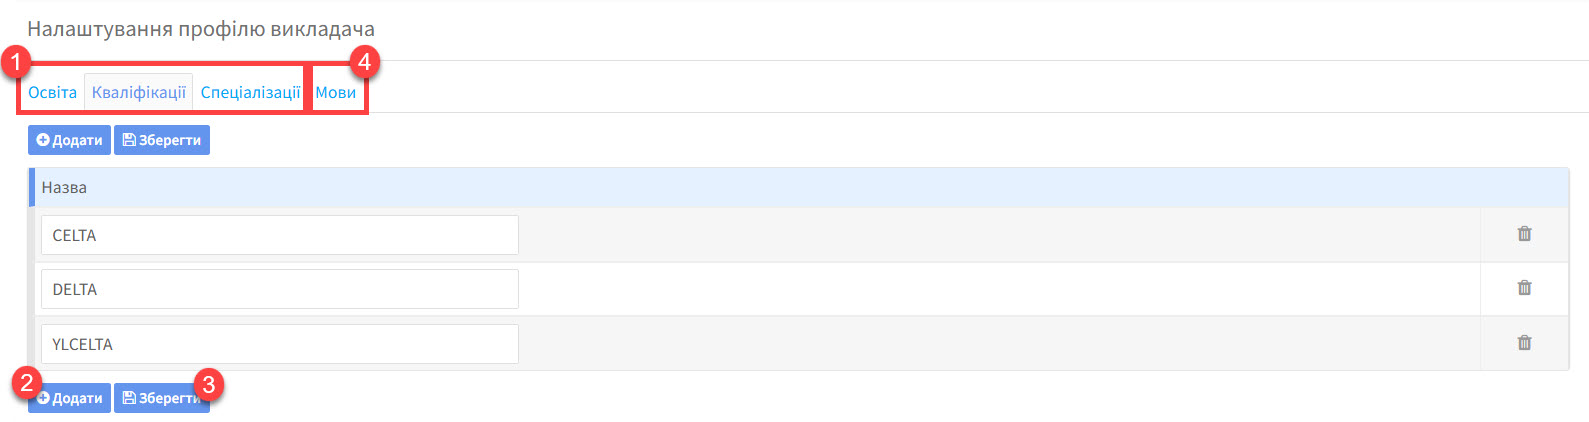Viewport: 1589px width, 422px height.
Task: Click red annotation badge number 1
Action: pyautogui.click(x=15, y=62)
